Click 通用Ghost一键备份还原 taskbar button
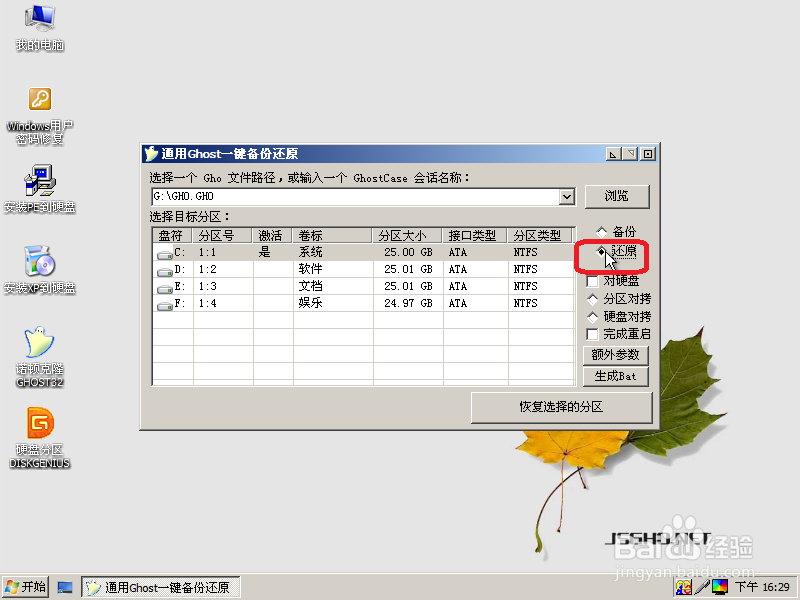Image resolution: width=800 pixels, height=600 pixels. coord(161,588)
